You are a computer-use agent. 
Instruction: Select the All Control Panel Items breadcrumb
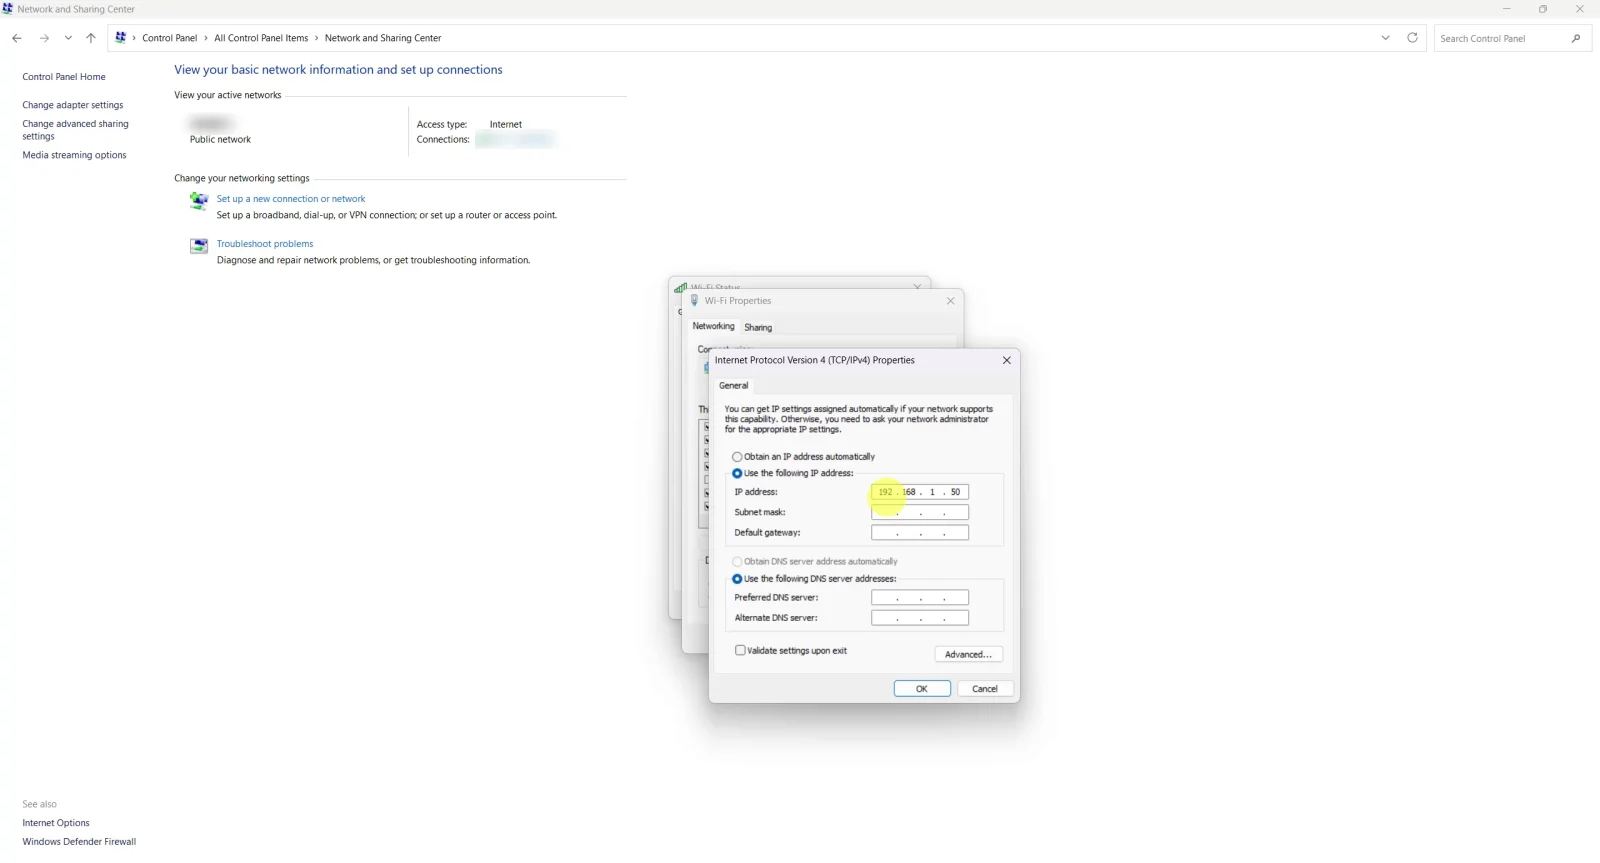[261, 38]
